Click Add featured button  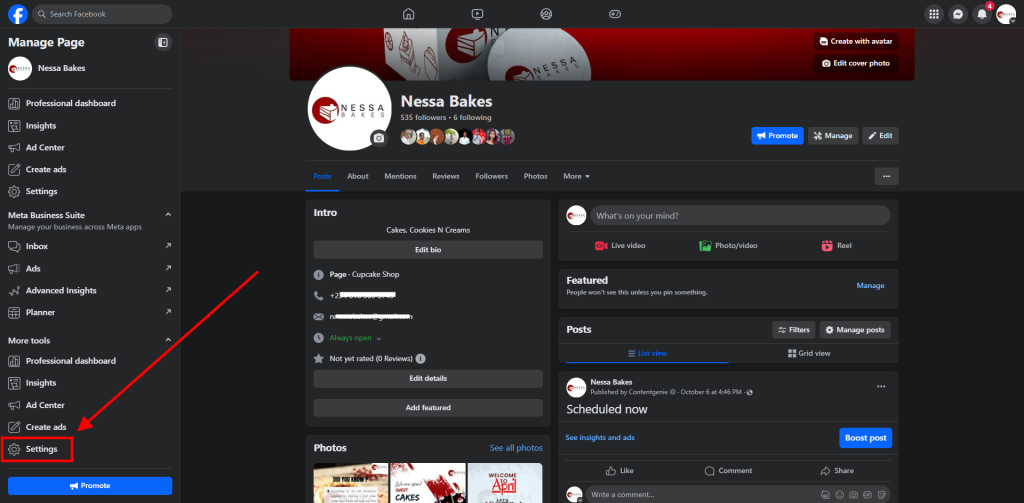(428, 408)
